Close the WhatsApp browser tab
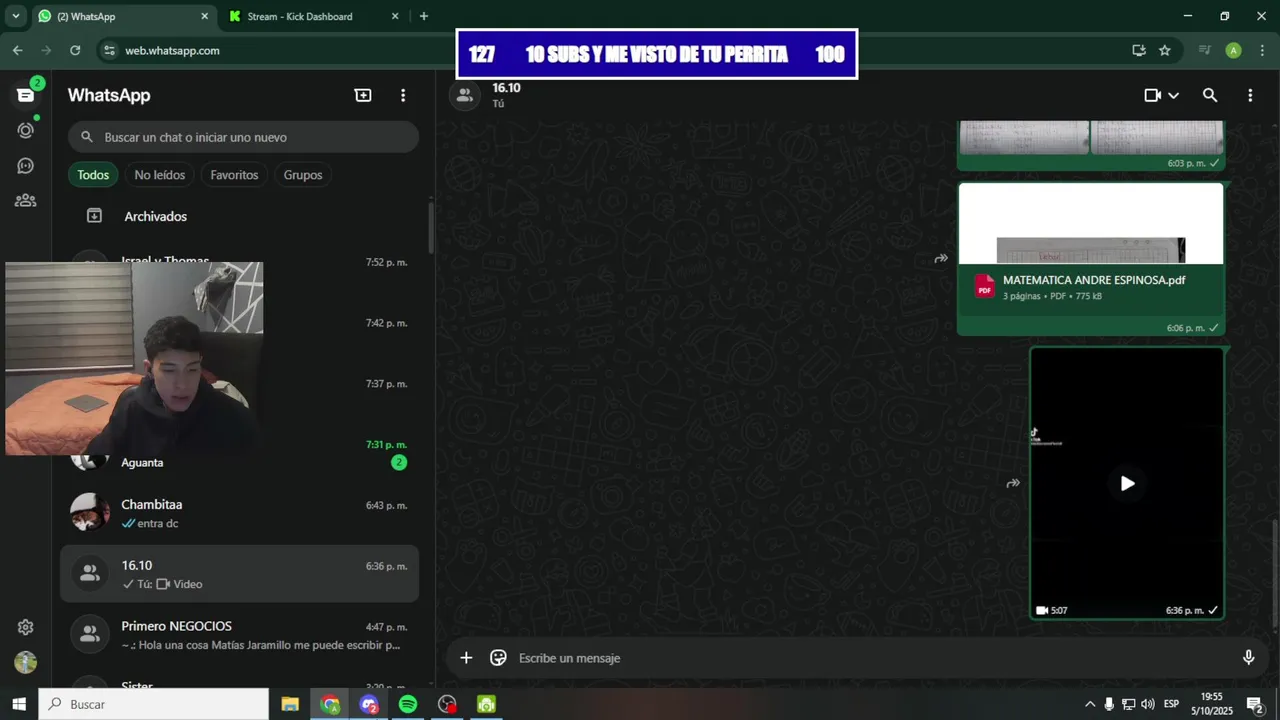This screenshot has width=1280, height=720. tap(205, 16)
